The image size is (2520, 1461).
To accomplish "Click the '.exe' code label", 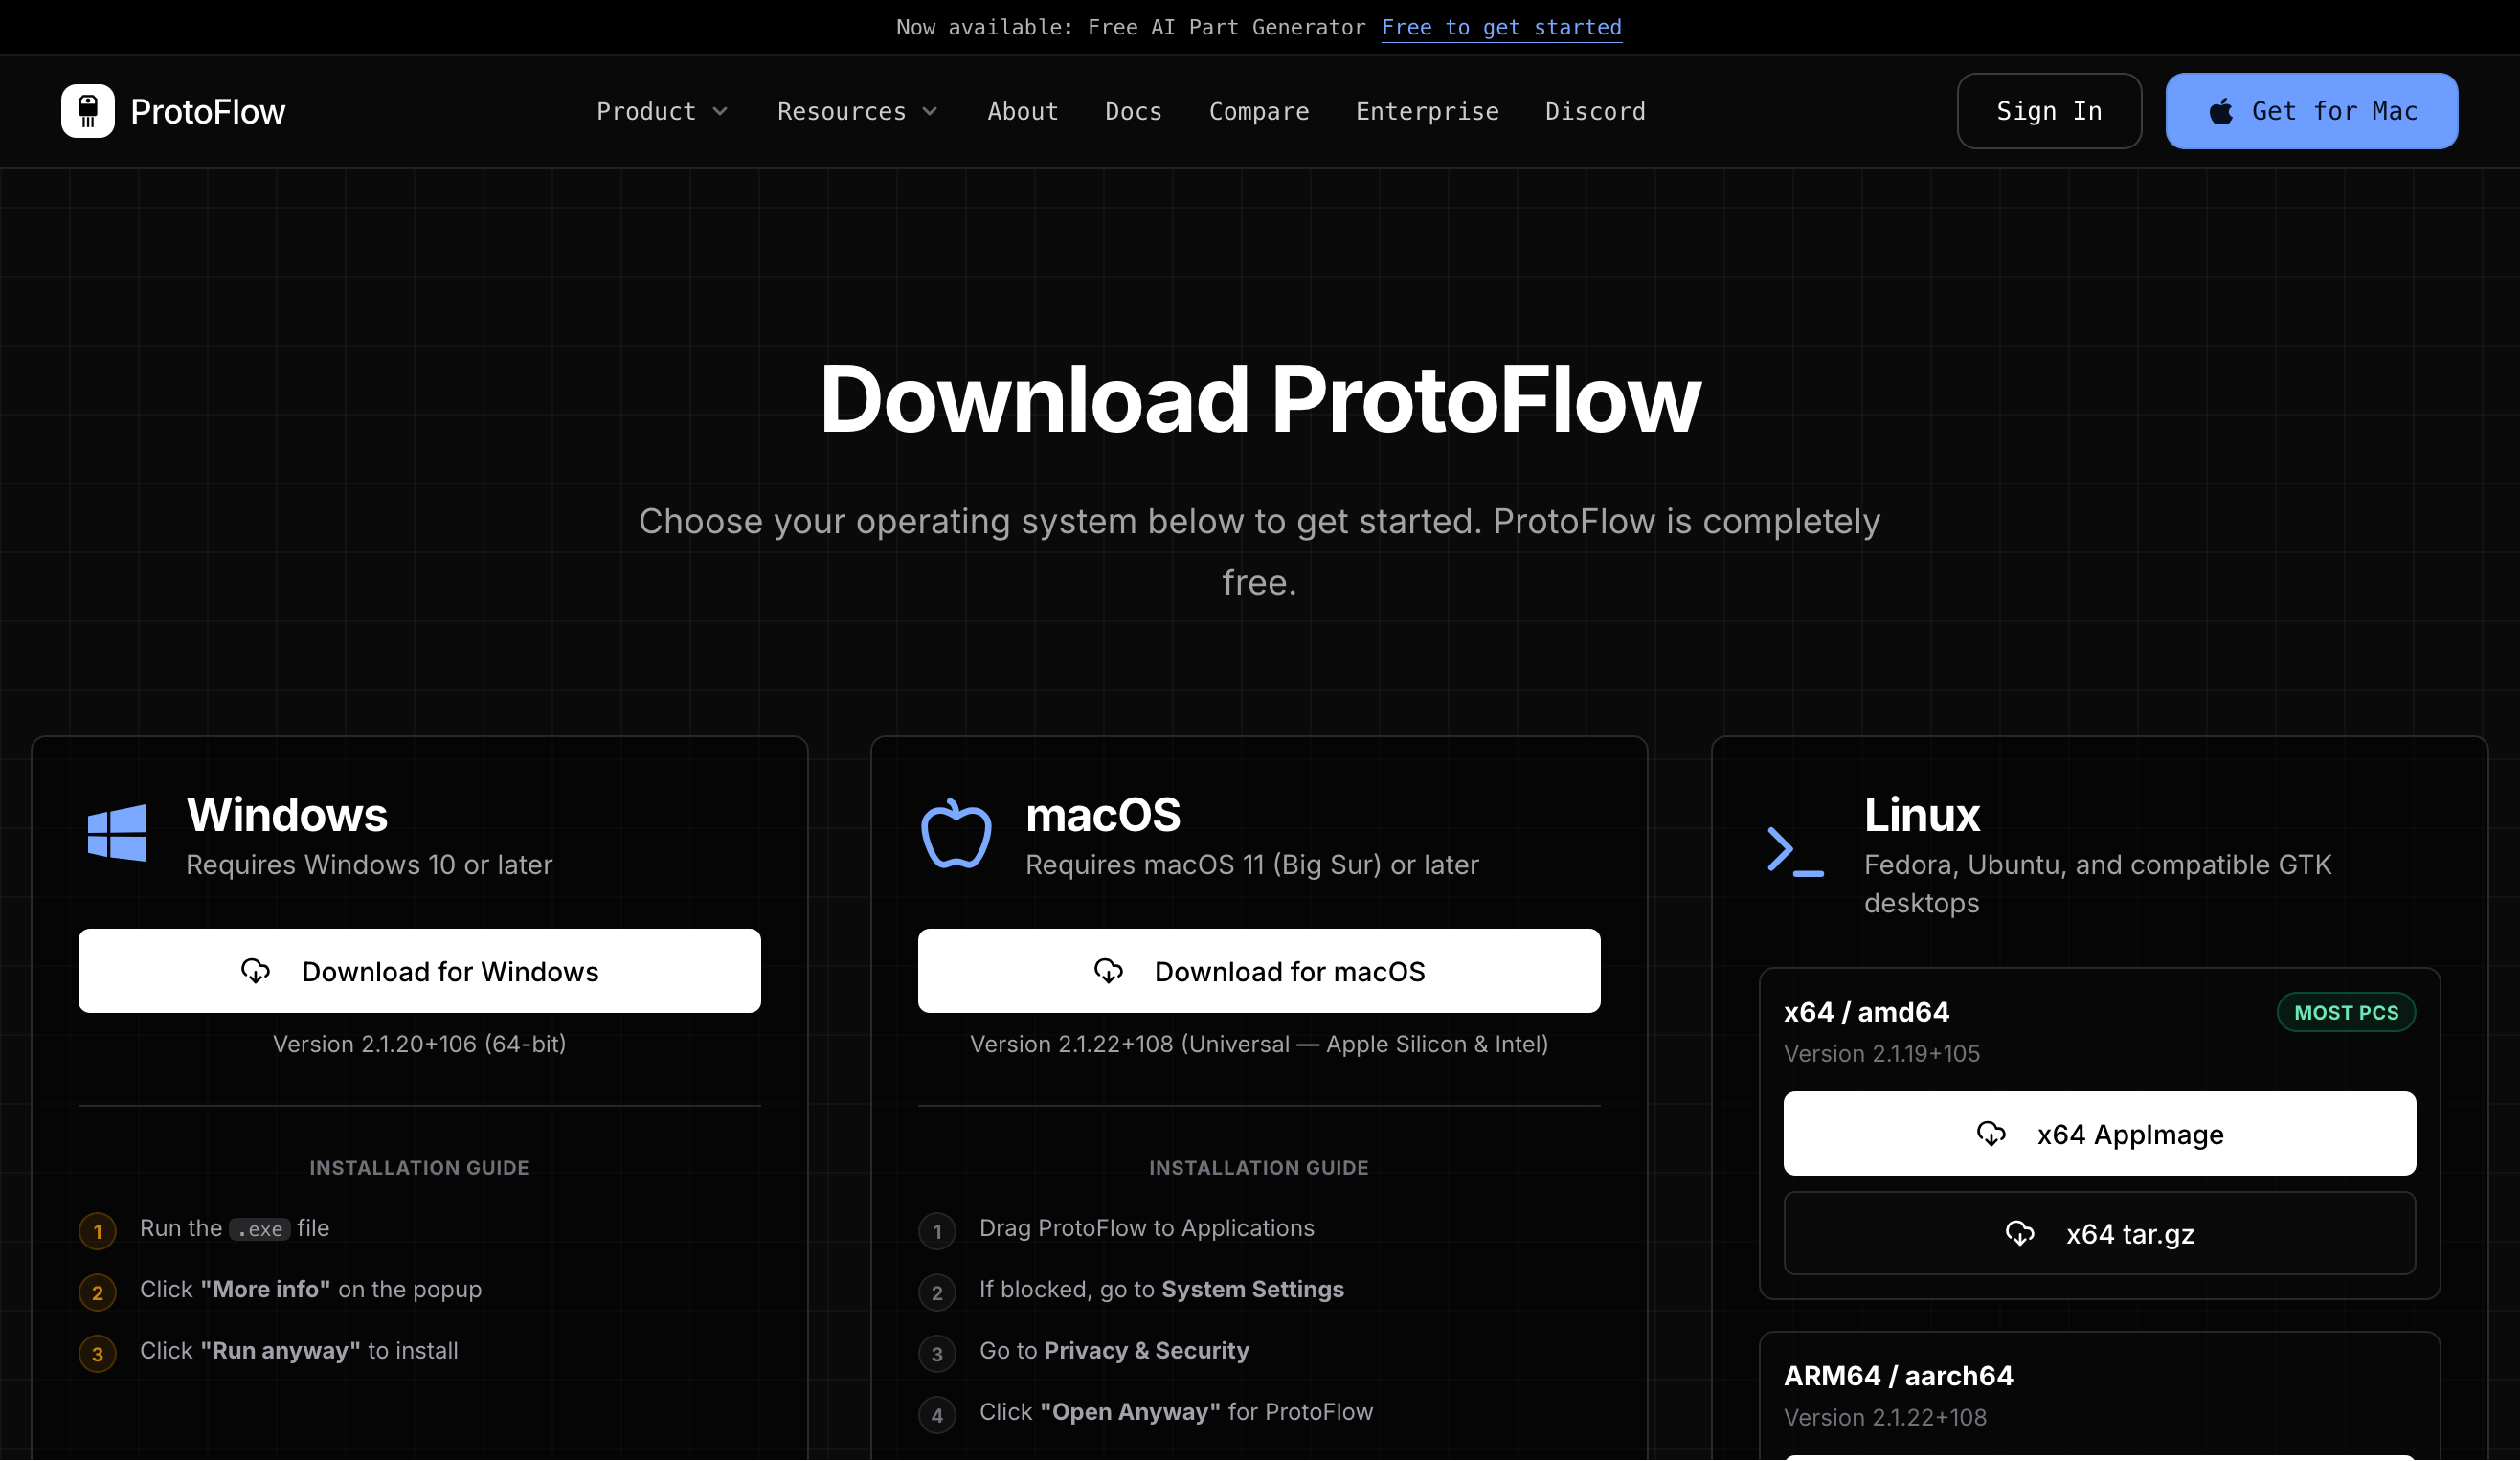I will click(260, 1229).
